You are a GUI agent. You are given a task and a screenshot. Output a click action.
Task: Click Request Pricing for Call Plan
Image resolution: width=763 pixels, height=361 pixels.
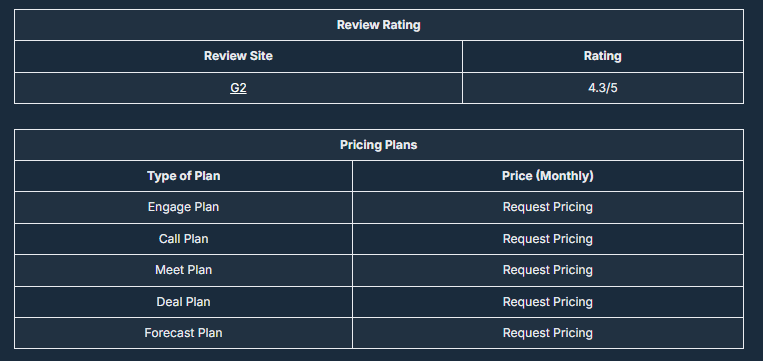pyautogui.click(x=547, y=239)
